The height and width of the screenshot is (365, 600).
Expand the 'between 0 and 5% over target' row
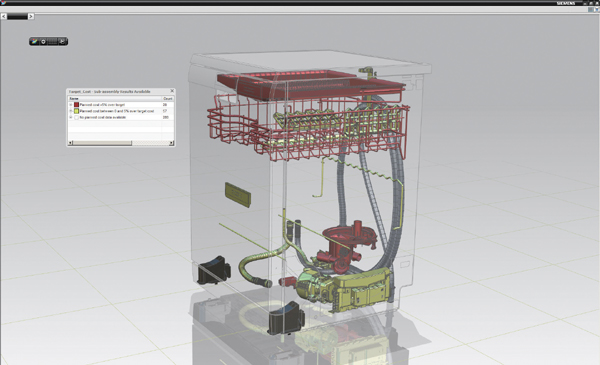pyautogui.click(x=71, y=111)
